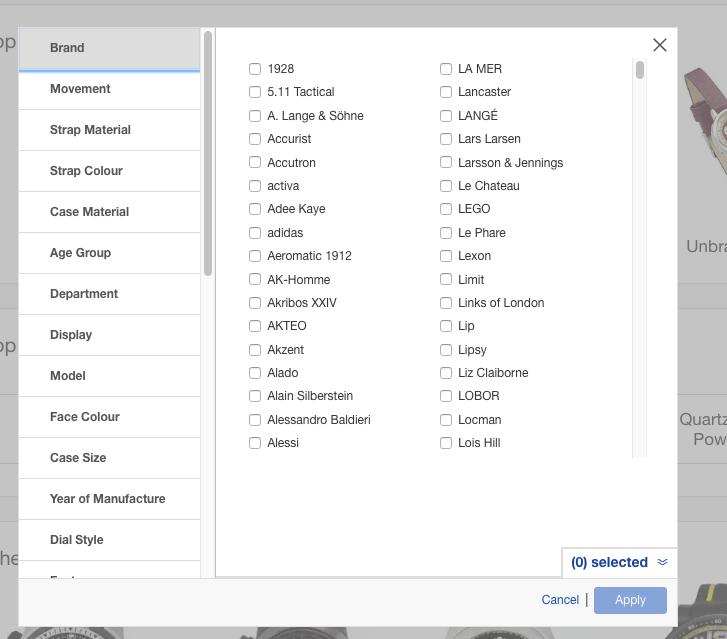Expand the (0) selected chevron
Image resolution: width=727 pixels, height=639 pixels.
(x=663, y=562)
